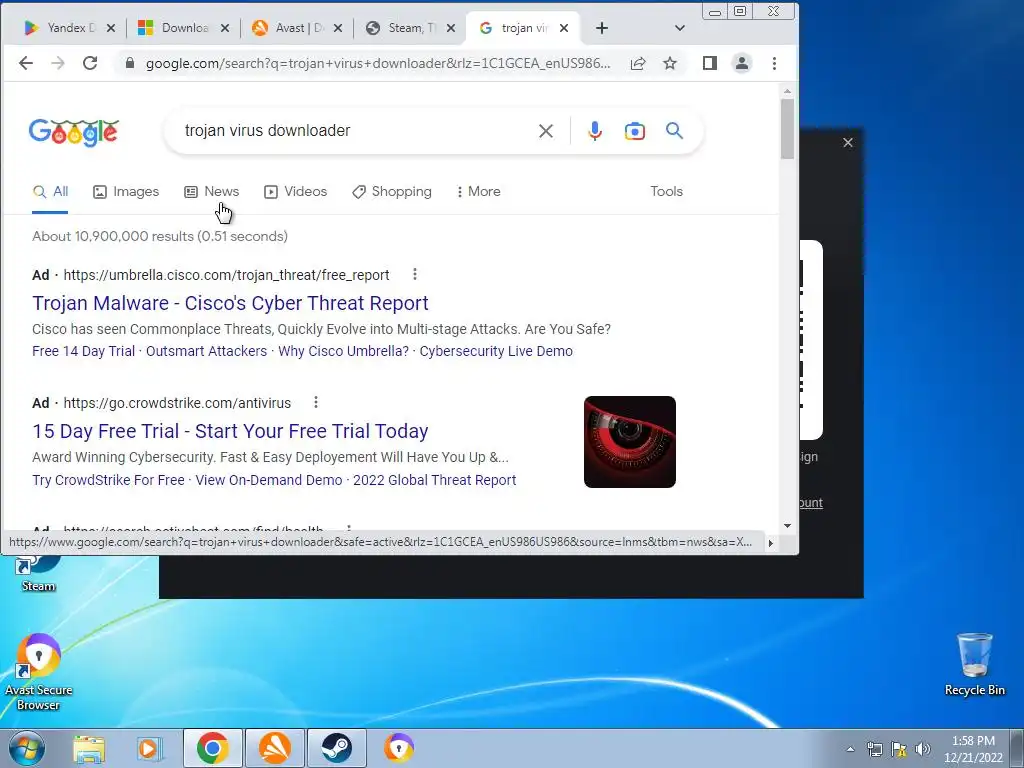The height and width of the screenshot is (768, 1024).
Task: Open the volume speaker tray icon
Action: tap(923, 749)
